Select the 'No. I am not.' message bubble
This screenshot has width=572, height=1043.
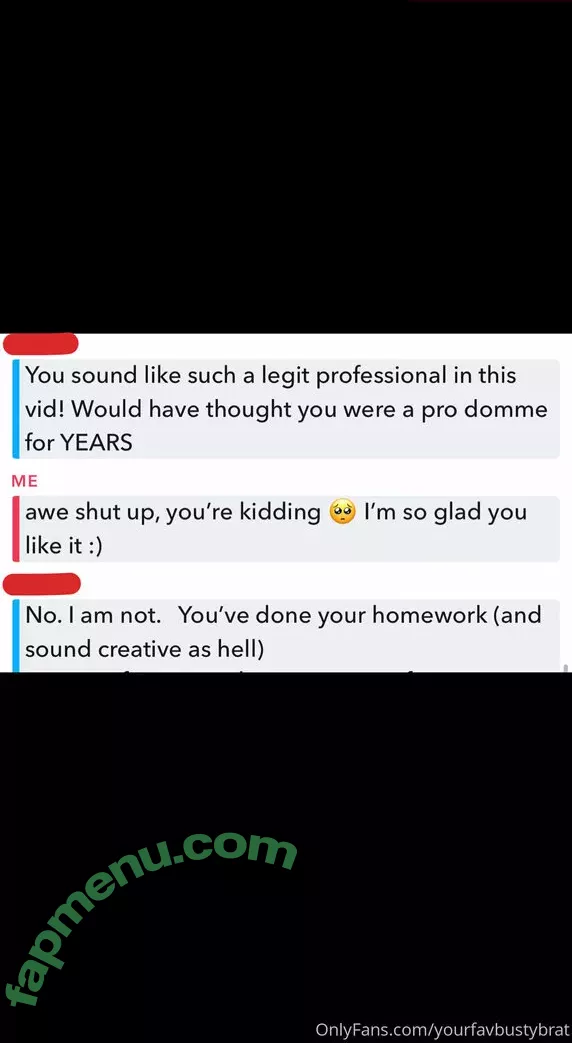coord(286,635)
